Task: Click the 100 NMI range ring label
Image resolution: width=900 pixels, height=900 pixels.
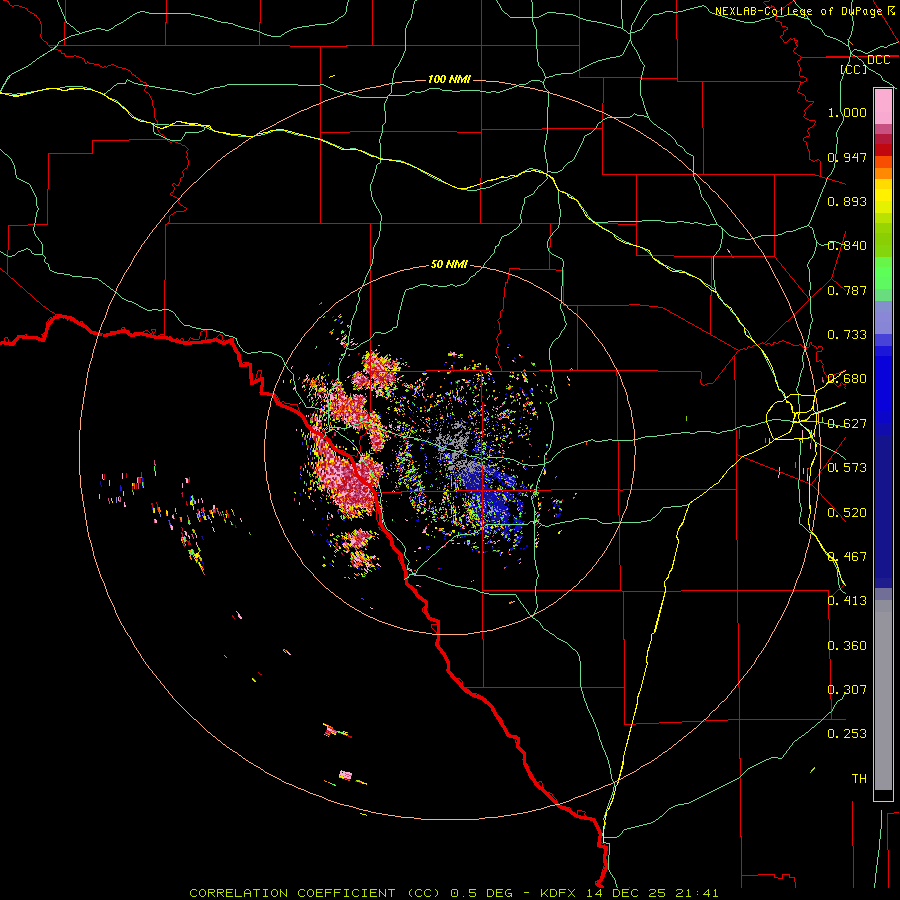Action: [x=449, y=79]
